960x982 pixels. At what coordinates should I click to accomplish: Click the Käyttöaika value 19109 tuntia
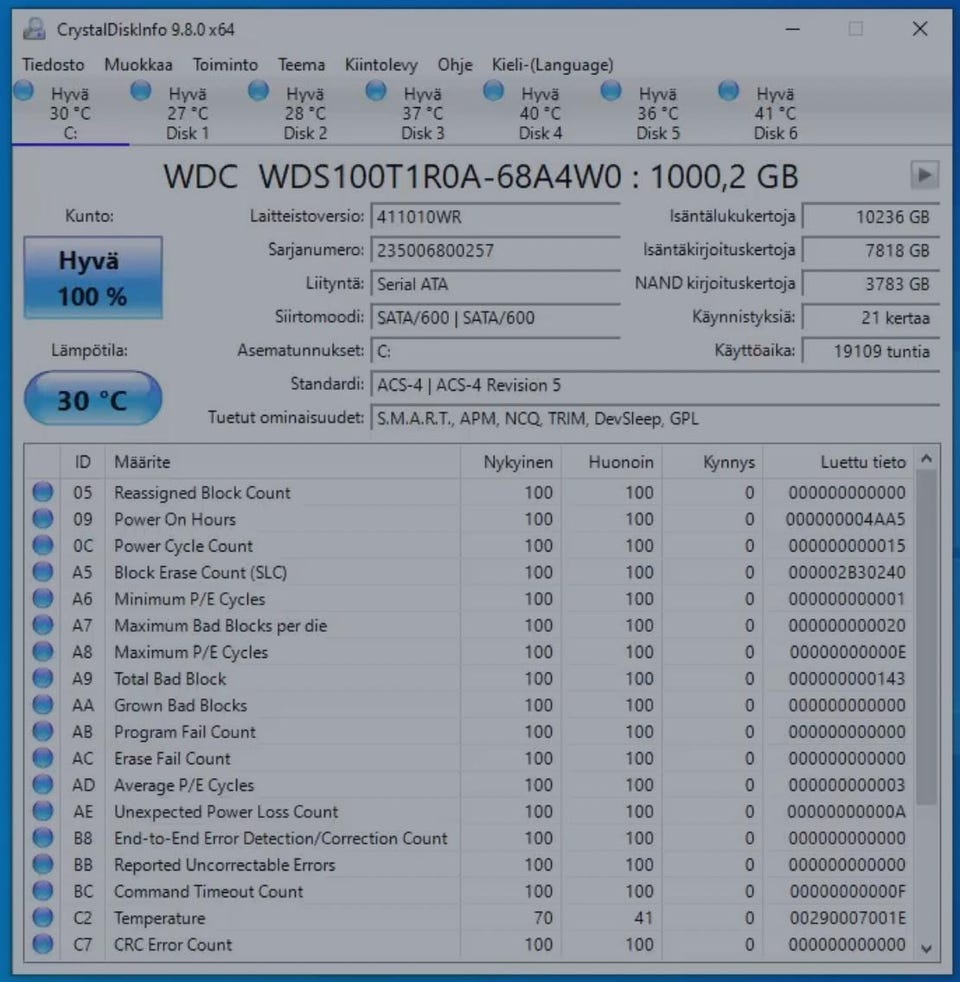click(870, 351)
